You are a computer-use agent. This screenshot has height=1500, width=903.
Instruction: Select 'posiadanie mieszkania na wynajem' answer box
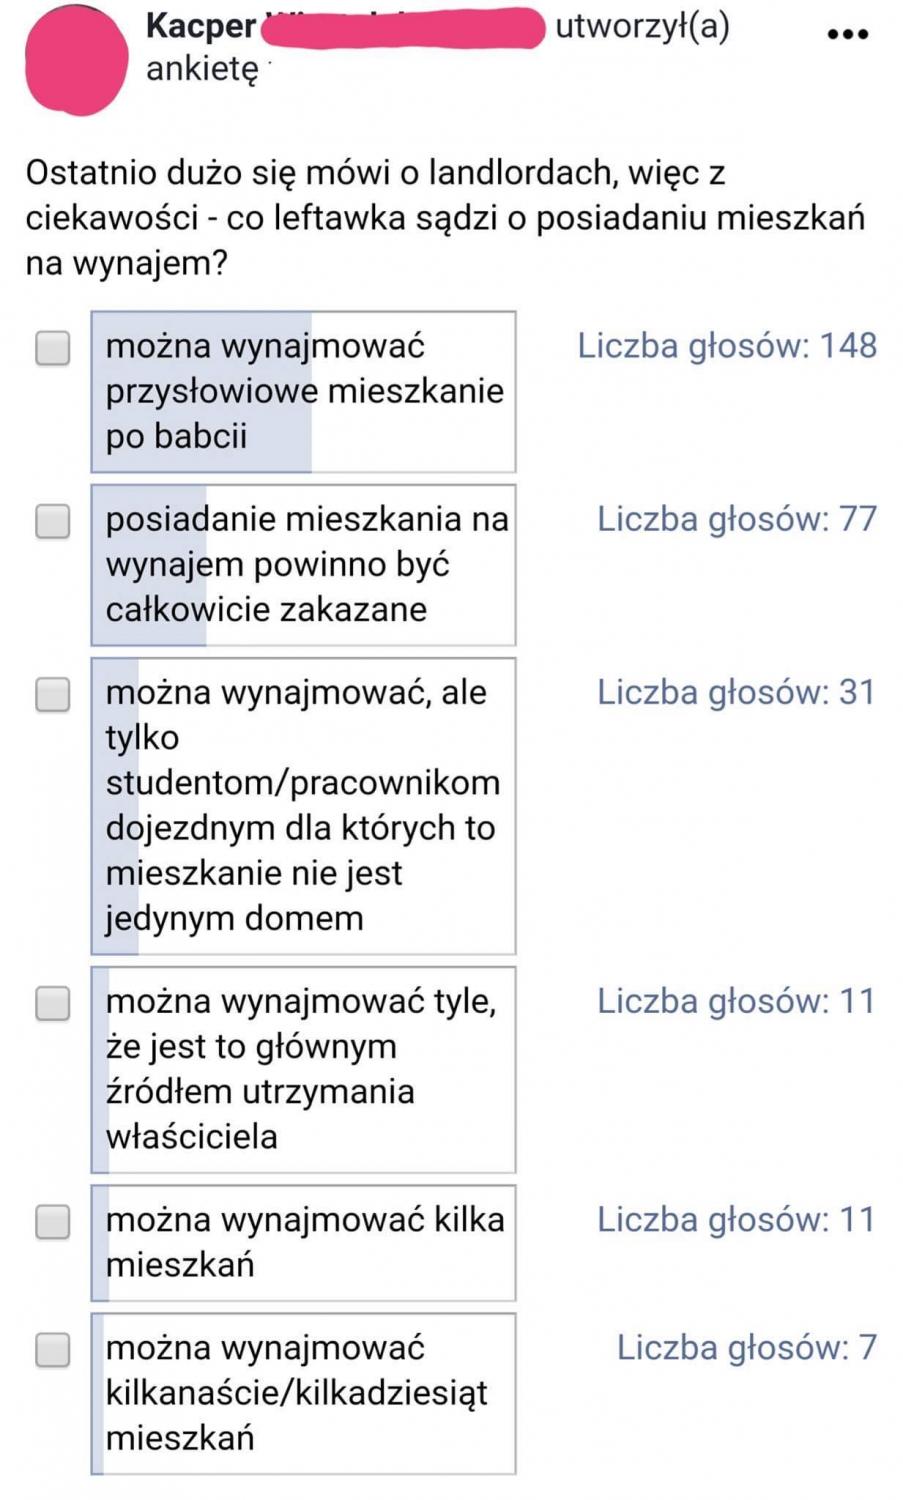coord(304,565)
